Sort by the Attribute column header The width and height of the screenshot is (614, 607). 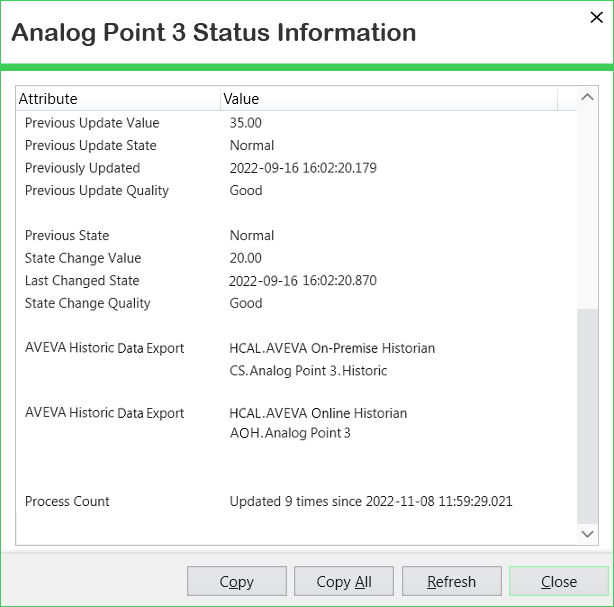coord(118,99)
